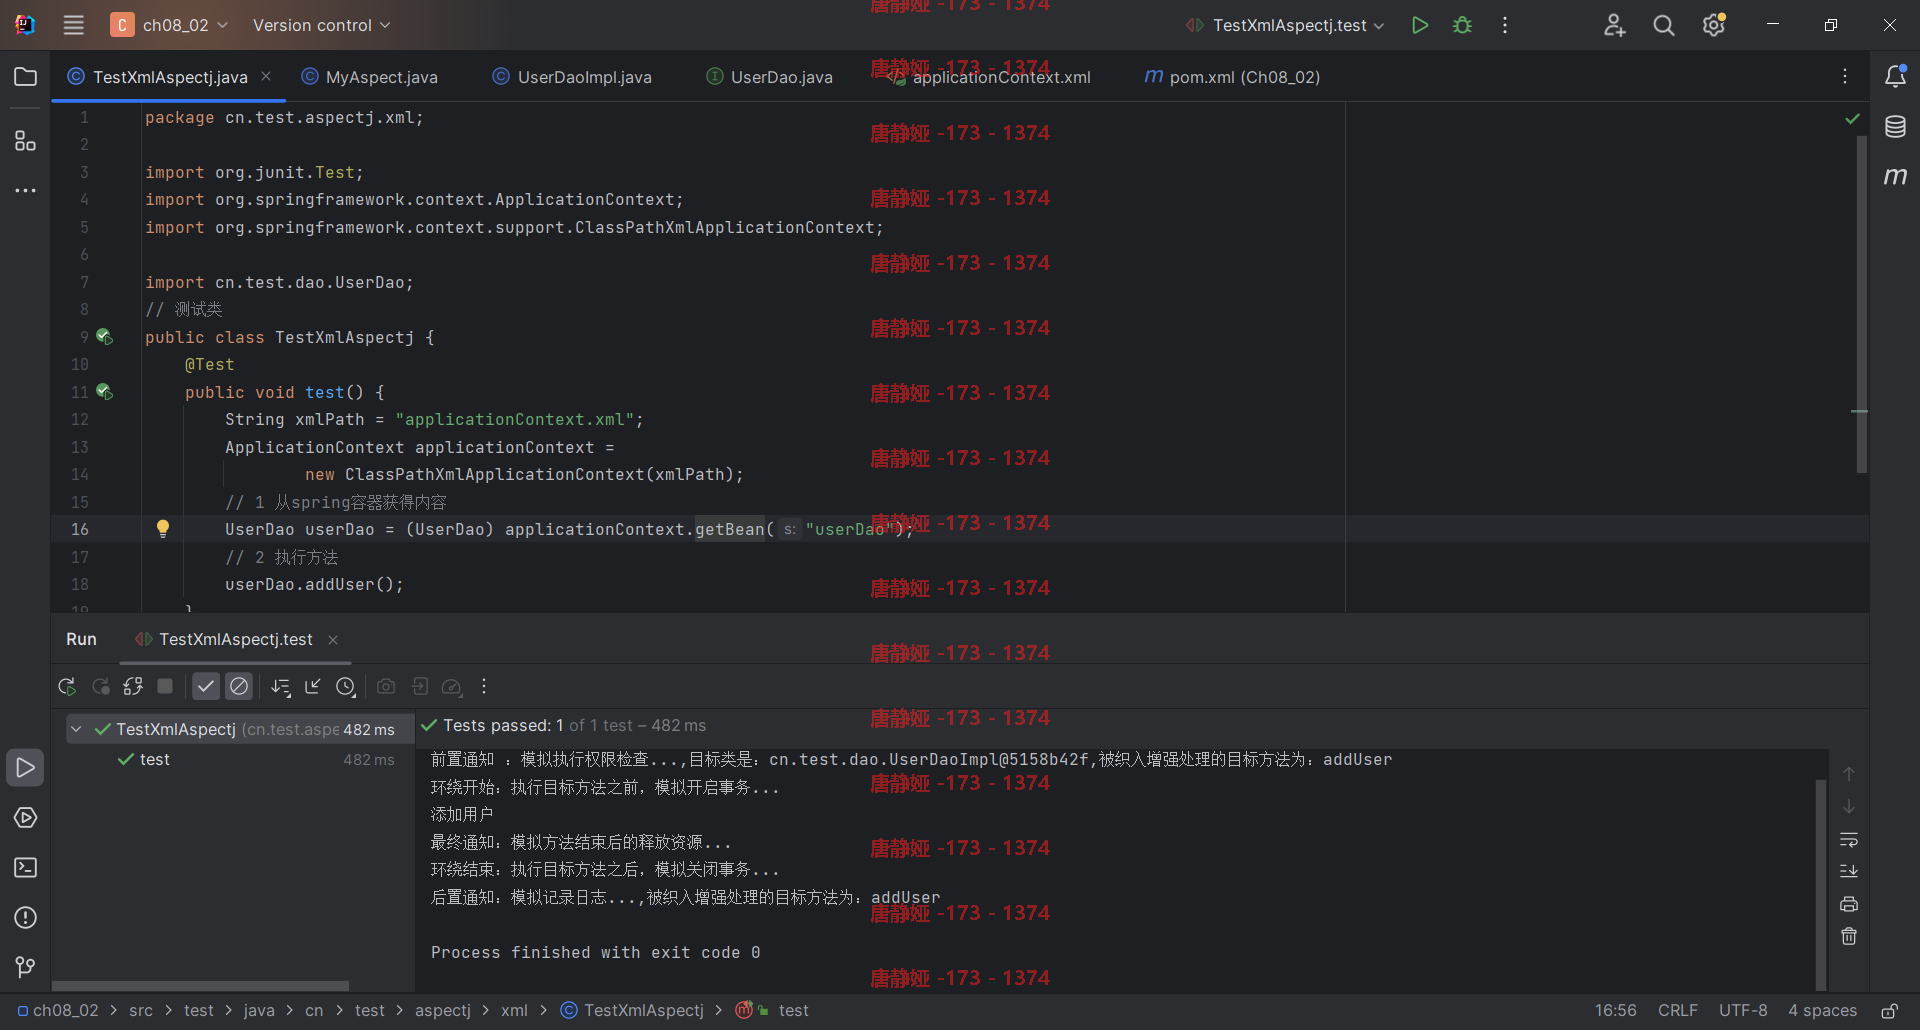Open Notifications bell icon
Viewport: 1920px width, 1030px height.
1895,77
